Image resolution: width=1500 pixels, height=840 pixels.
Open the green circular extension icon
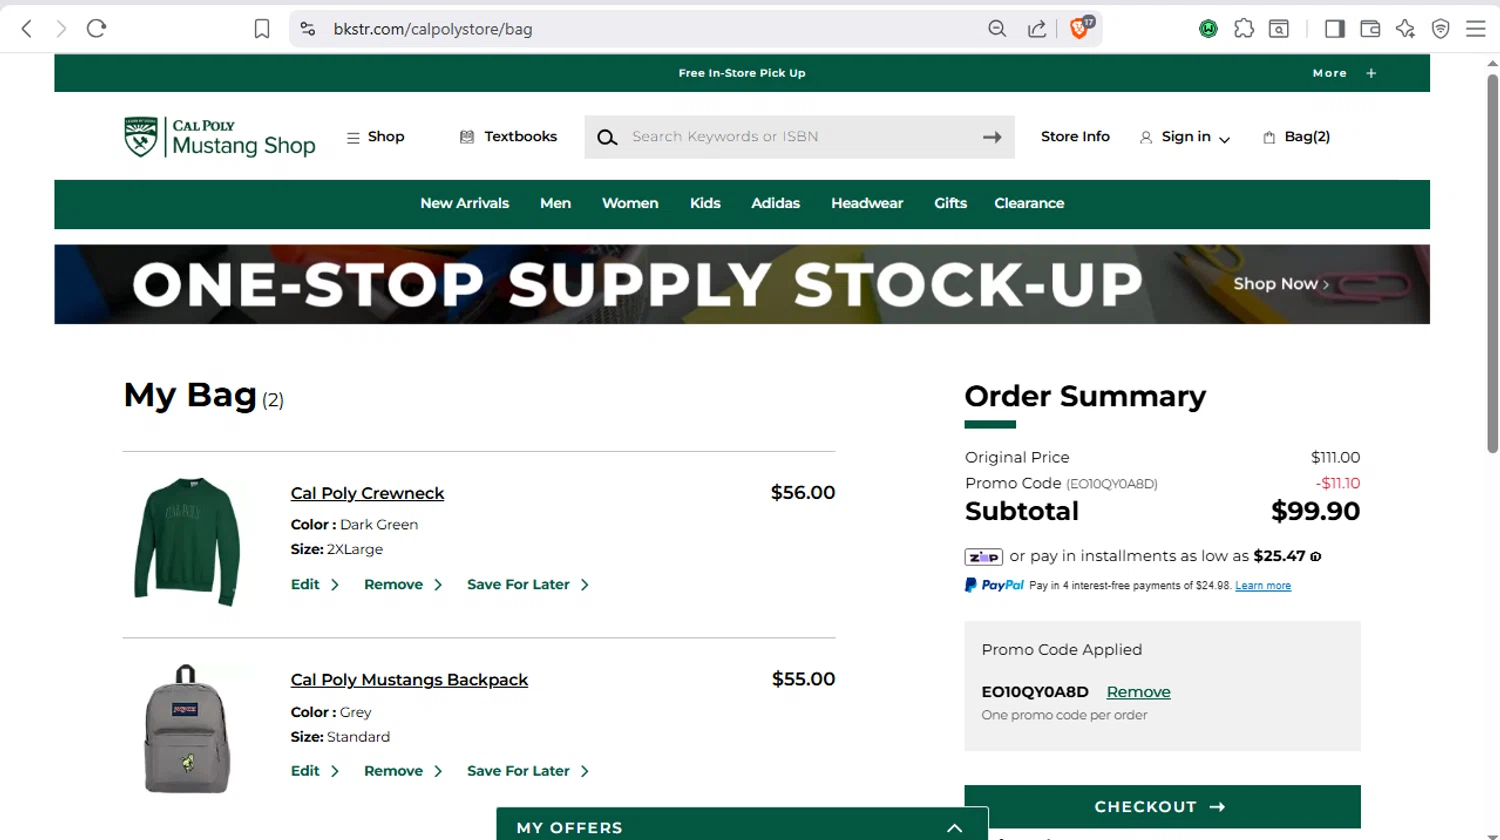tap(1208, 29)
